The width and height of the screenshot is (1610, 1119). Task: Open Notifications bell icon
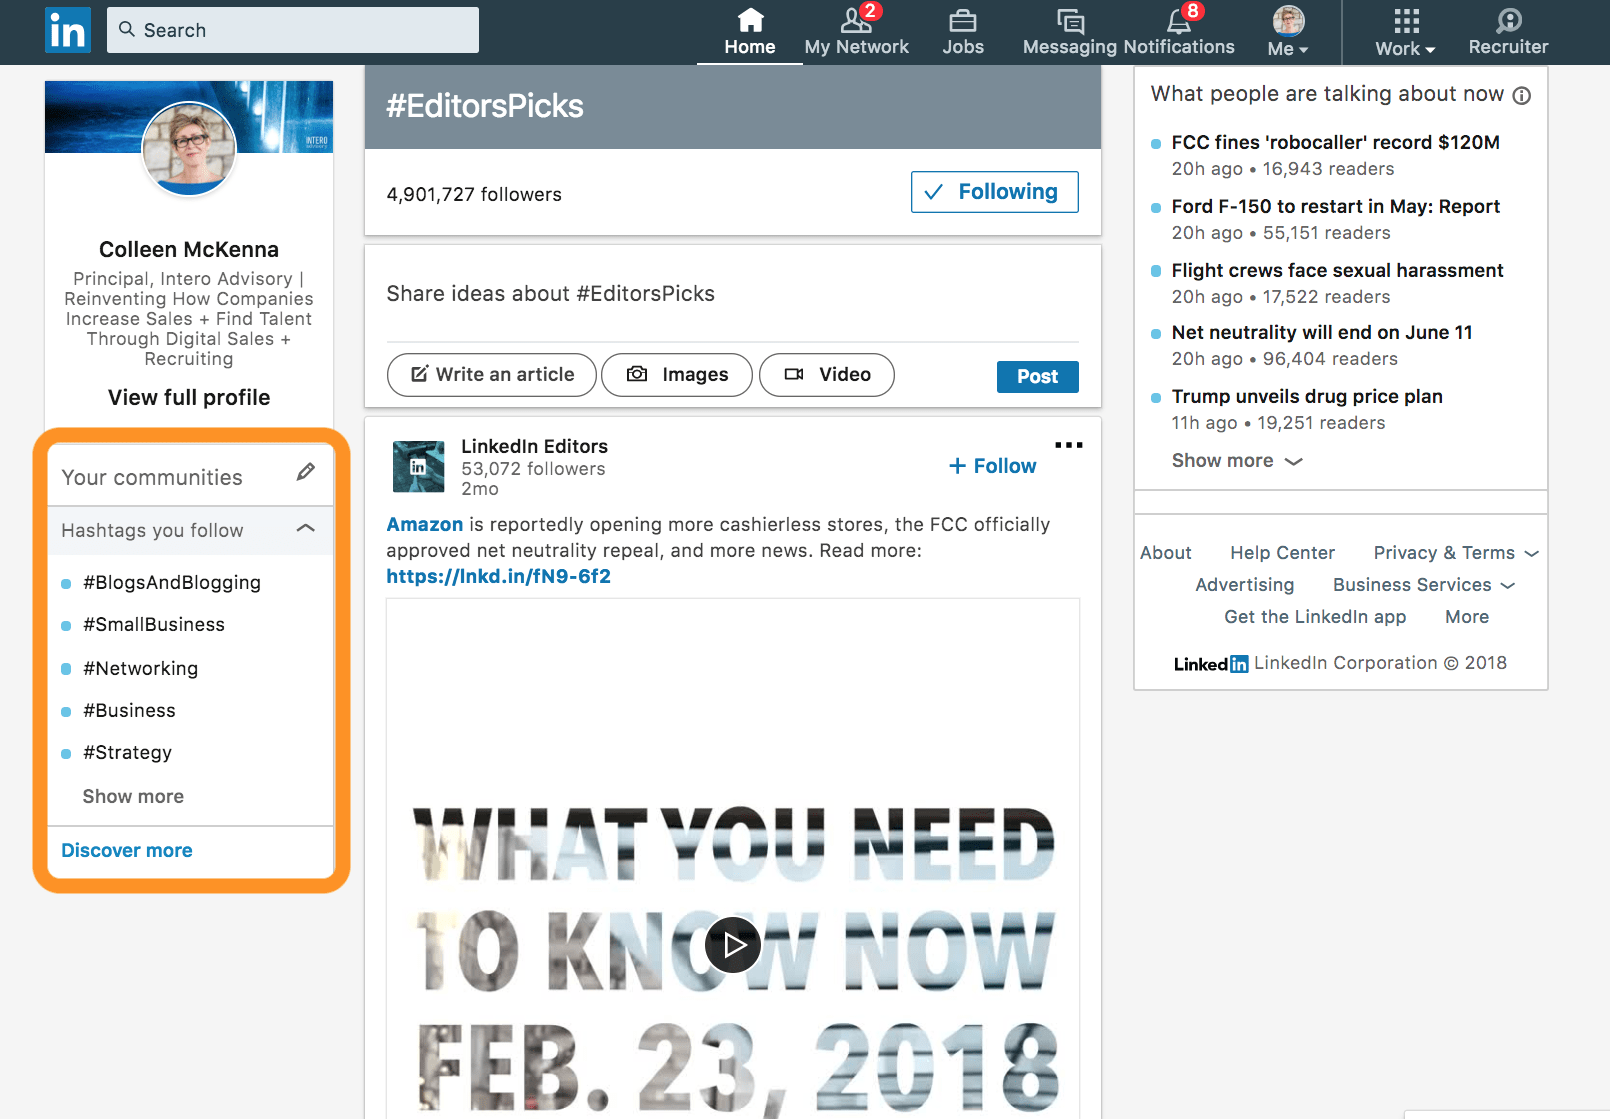[x=1179, y=22]
